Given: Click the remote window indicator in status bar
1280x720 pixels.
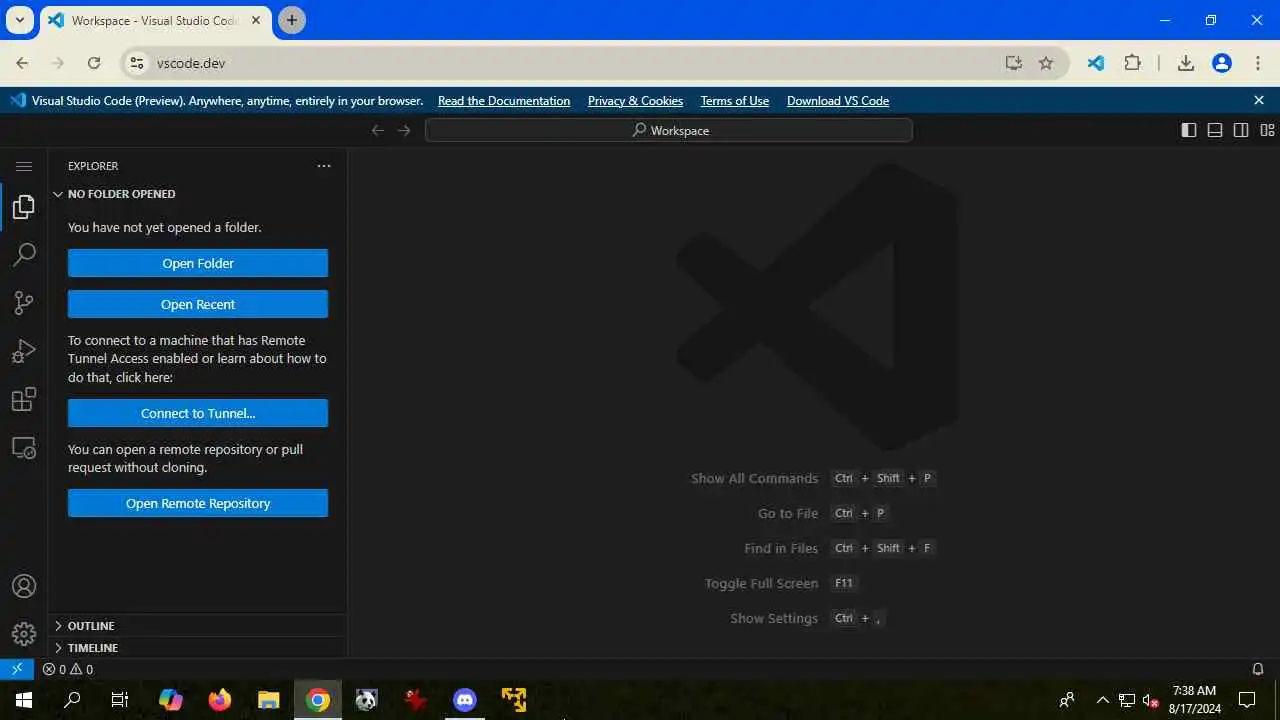Looking at the screenshot, I should point(17,669).
